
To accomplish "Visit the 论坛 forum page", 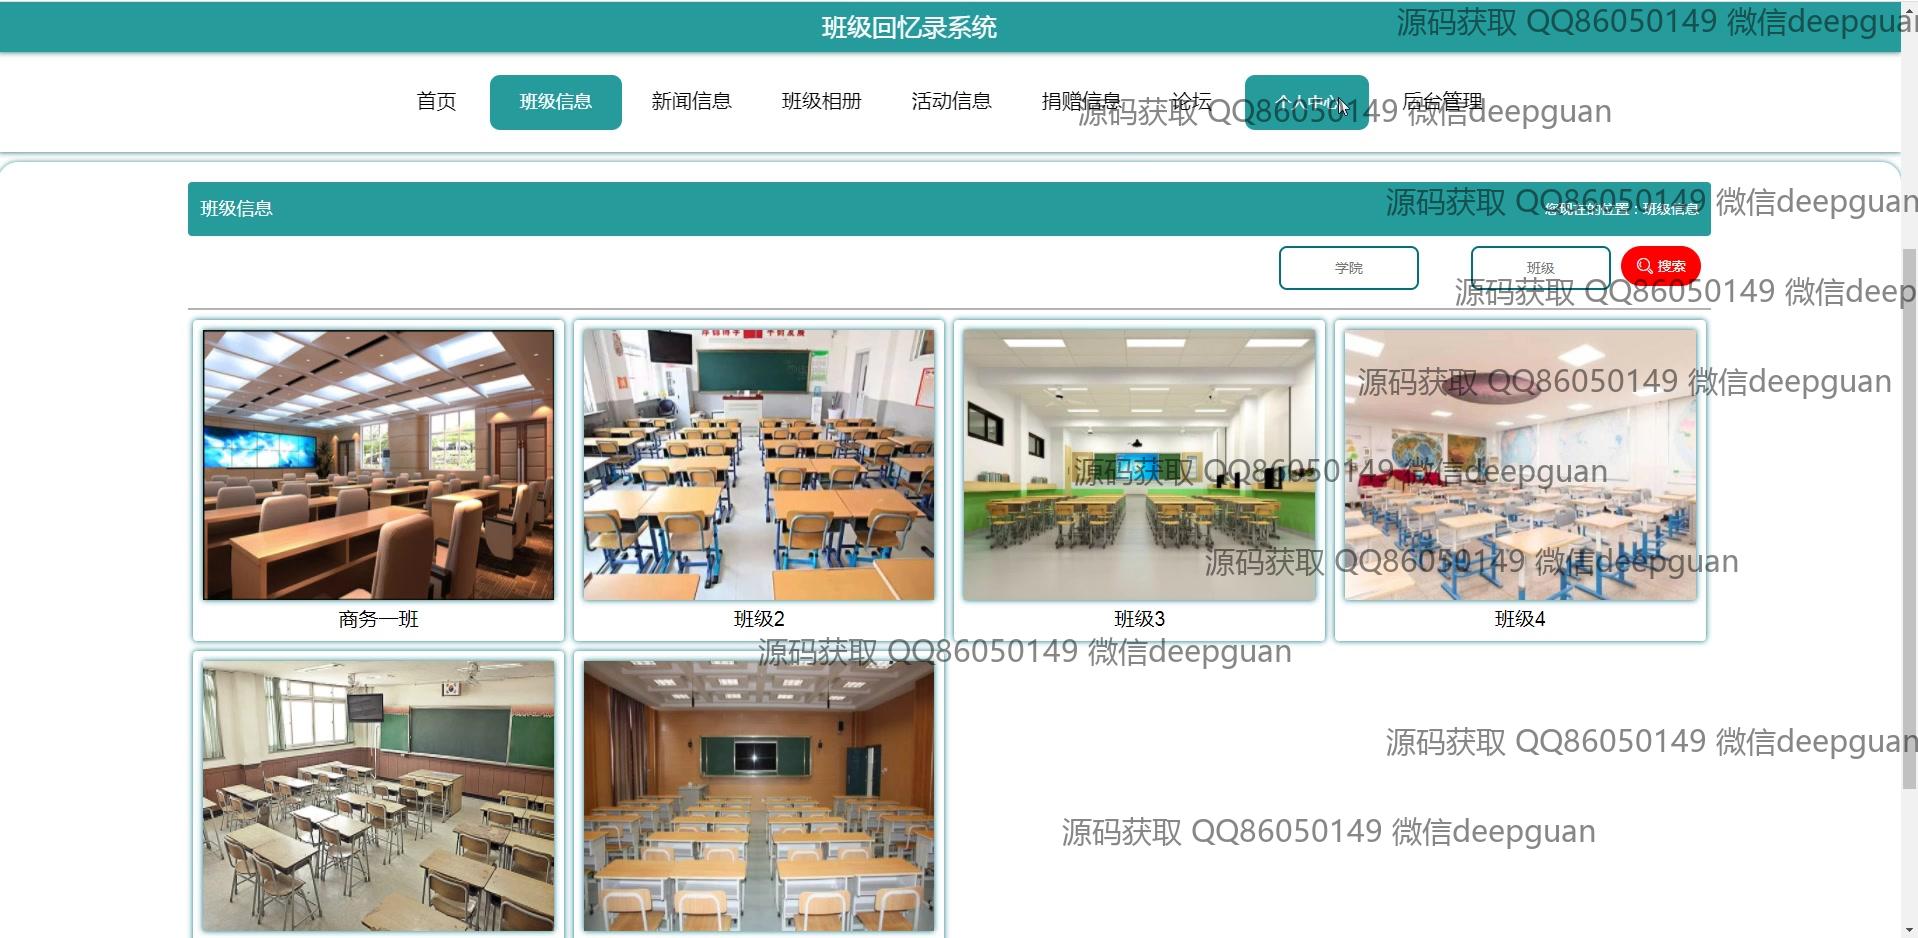I will pos(1191,102).
